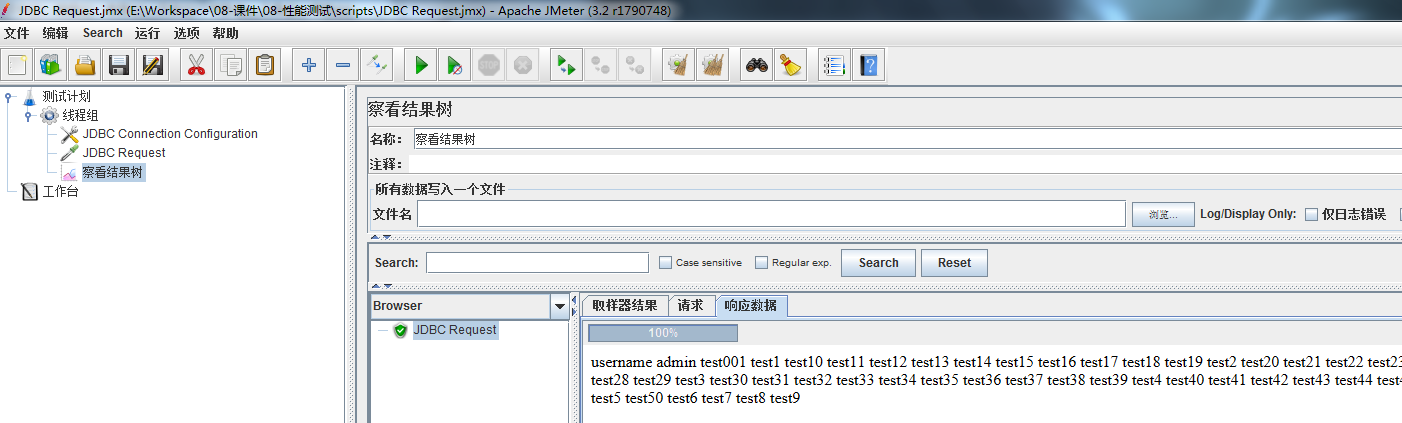The image size is (1402, 423).
Task: Open the 选项 menu
Action: point(187,33)
